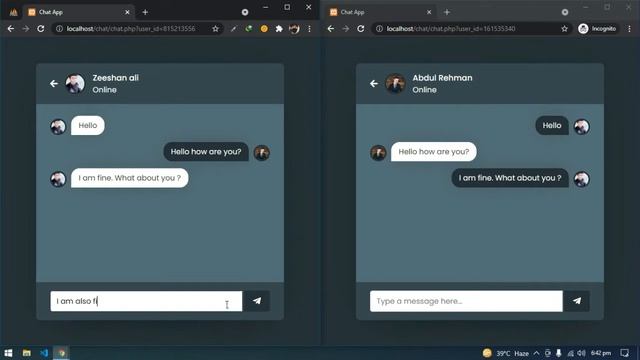Focus the 'Type a message here...' input field
640x360 pixels.
pos(466,301)
